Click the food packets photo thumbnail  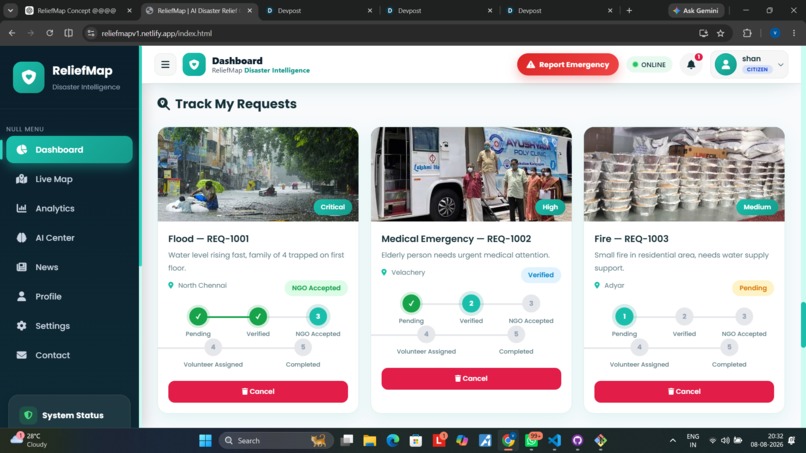tap(684, 174)
